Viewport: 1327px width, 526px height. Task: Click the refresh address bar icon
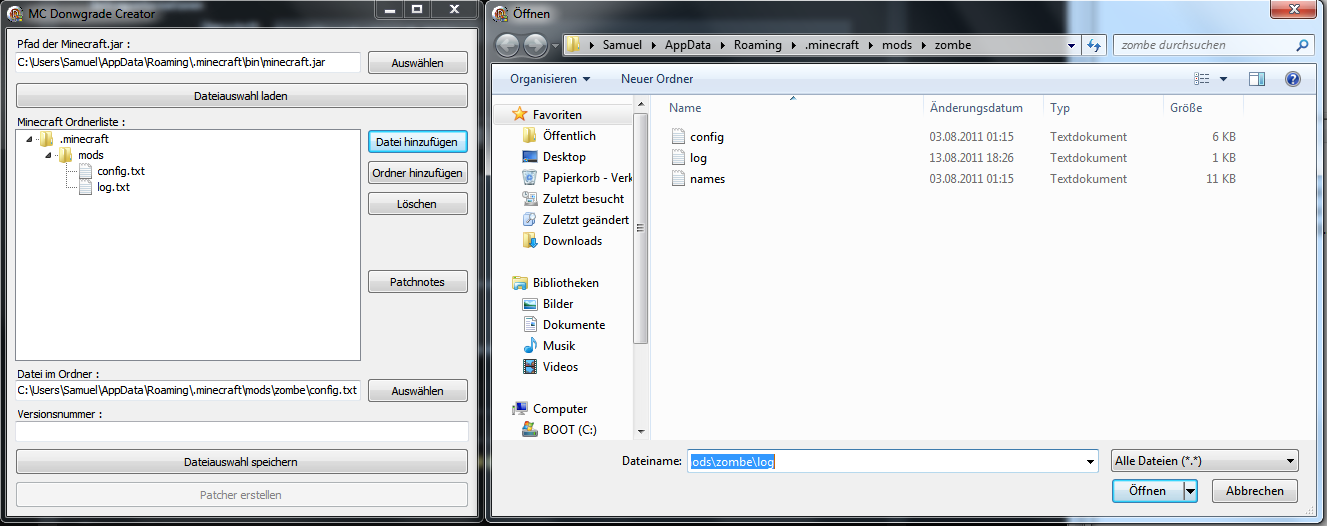1094,45
